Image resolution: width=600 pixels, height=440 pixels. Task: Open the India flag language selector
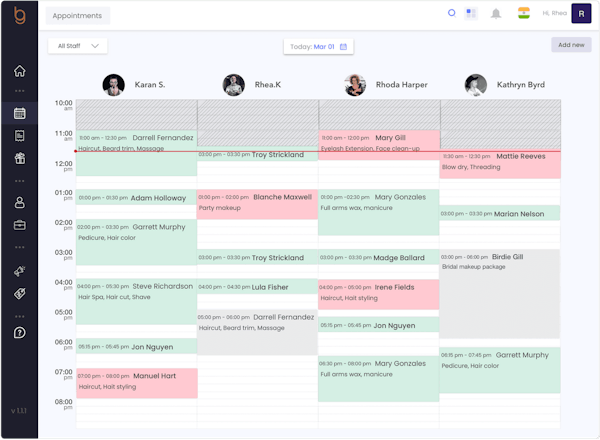point(524,13)
